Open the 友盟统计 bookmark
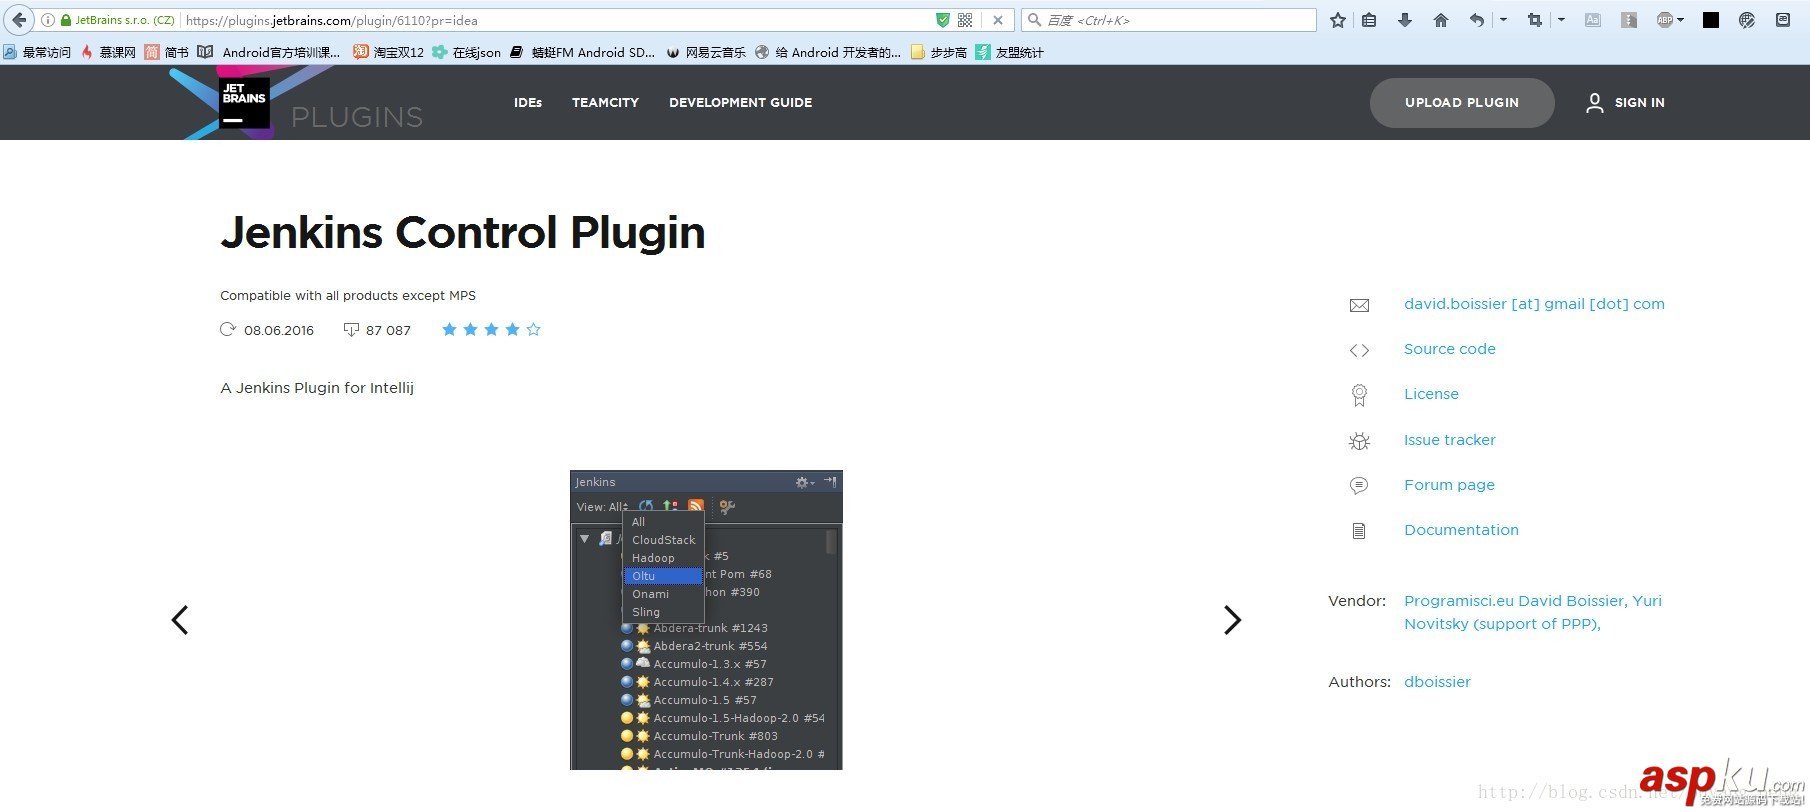 pyautogui.click(x=1010, y=52)
